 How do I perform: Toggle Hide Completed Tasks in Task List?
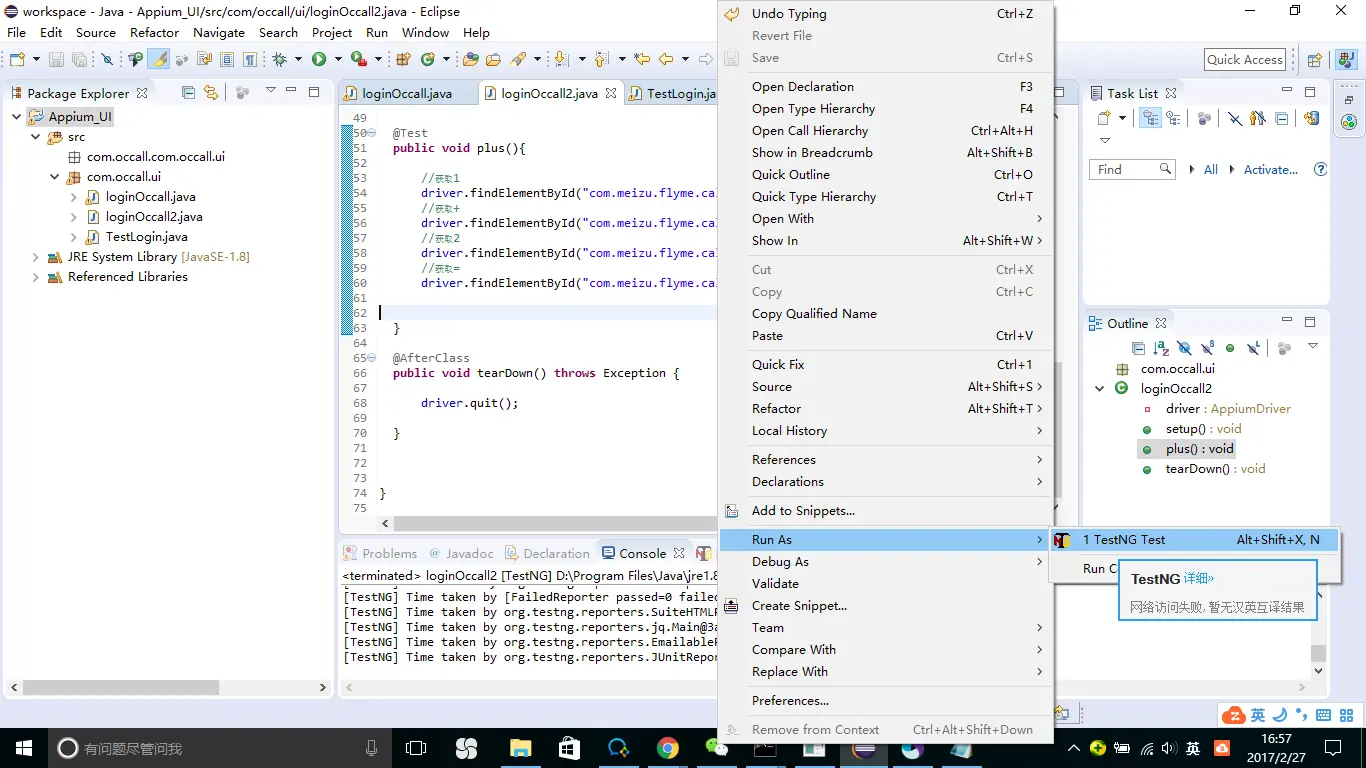[1235, 118]
